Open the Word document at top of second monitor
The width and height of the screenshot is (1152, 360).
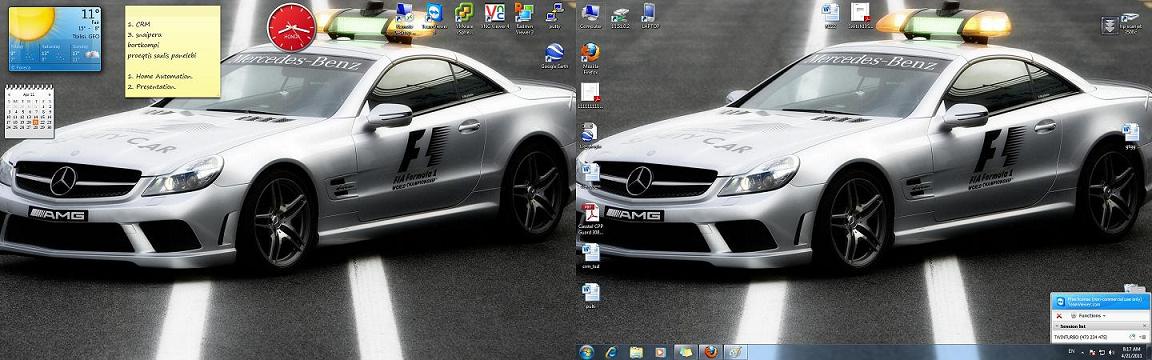(831, 15)
